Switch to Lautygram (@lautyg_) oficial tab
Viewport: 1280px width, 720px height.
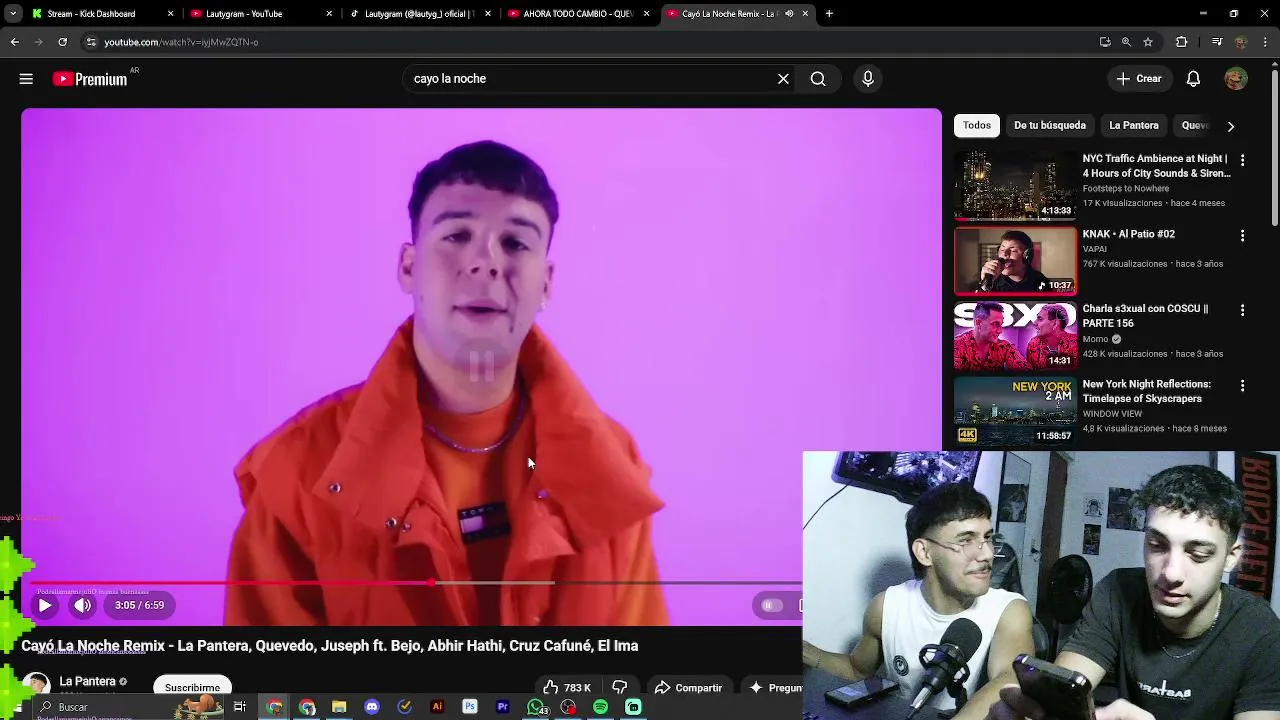[418, 14]
